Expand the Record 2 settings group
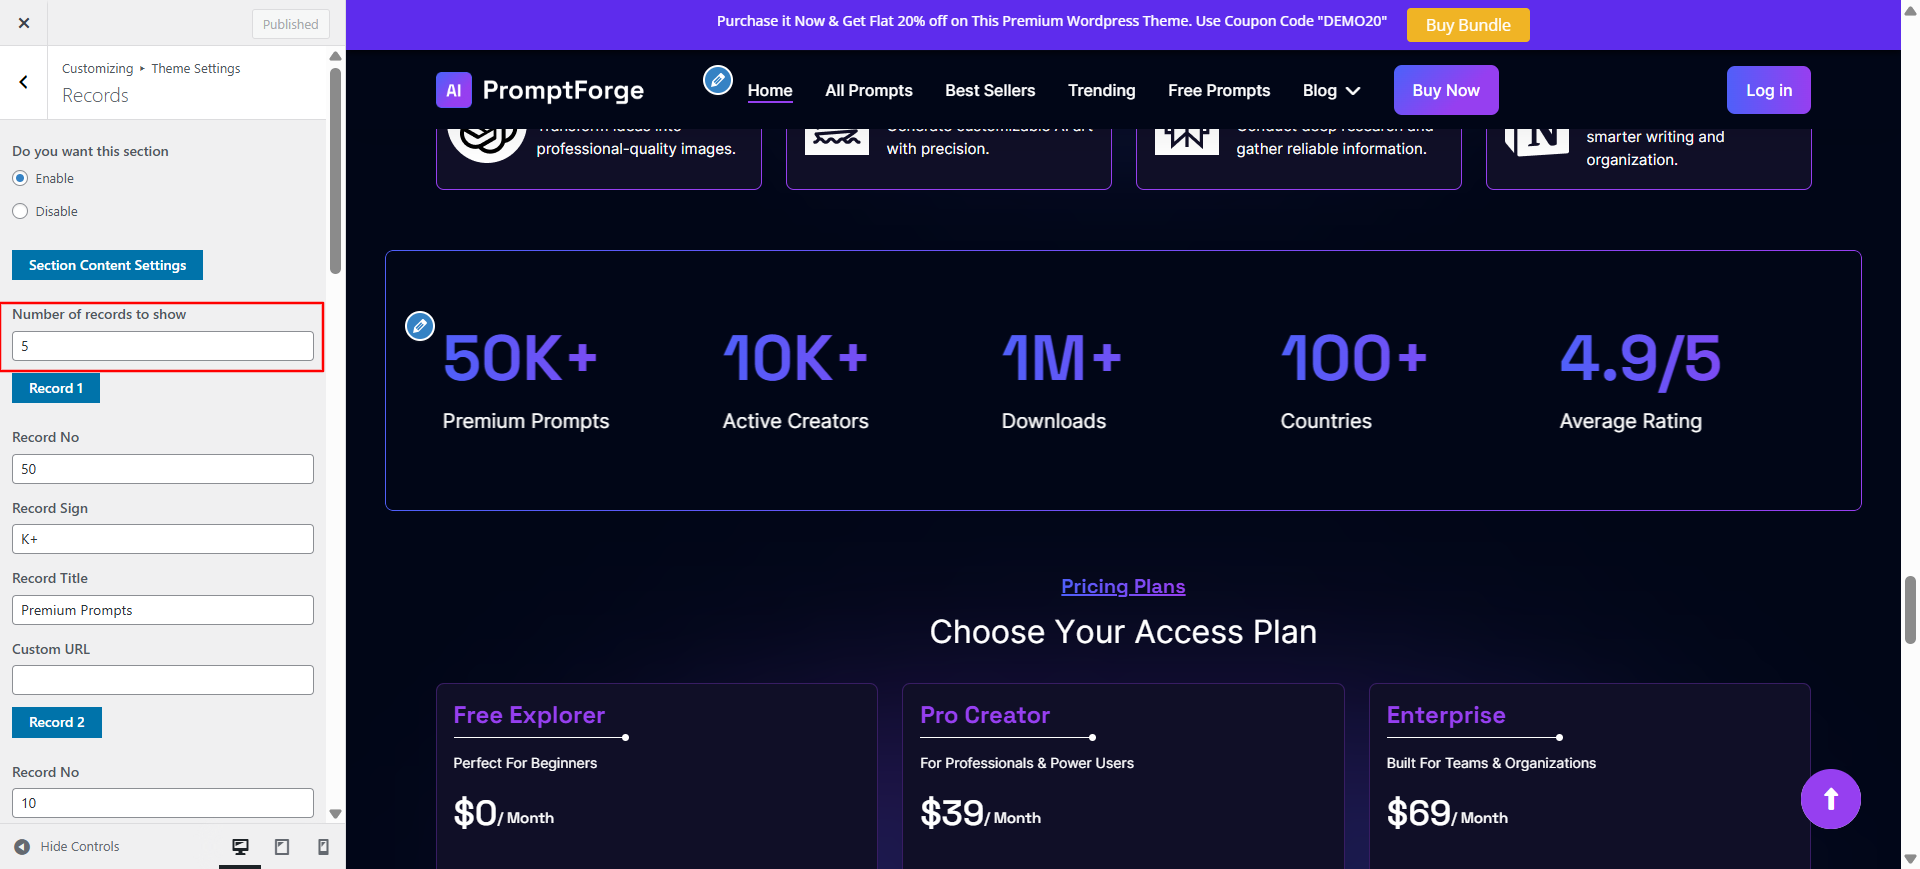Image resolution: width=1920 pixels, height=869 pixels. tap(57, 722)
